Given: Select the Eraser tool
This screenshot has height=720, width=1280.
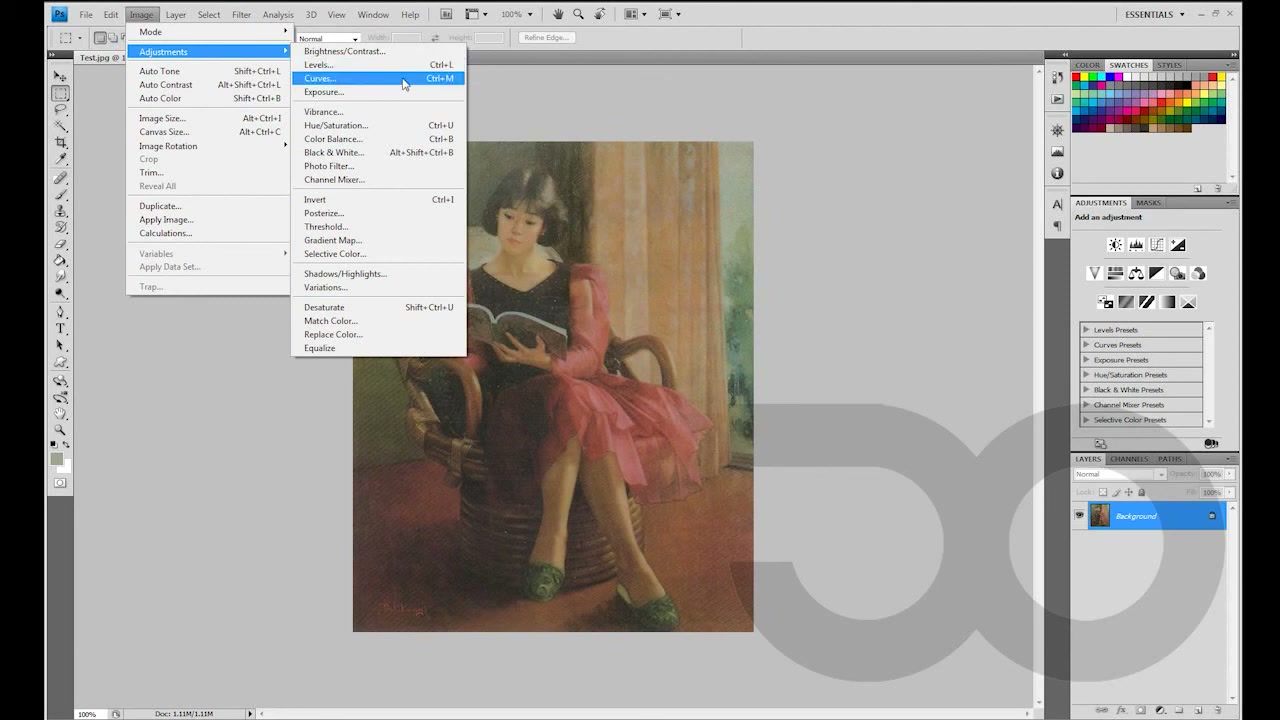Looking at the screenshot, I should pos(60,244).
